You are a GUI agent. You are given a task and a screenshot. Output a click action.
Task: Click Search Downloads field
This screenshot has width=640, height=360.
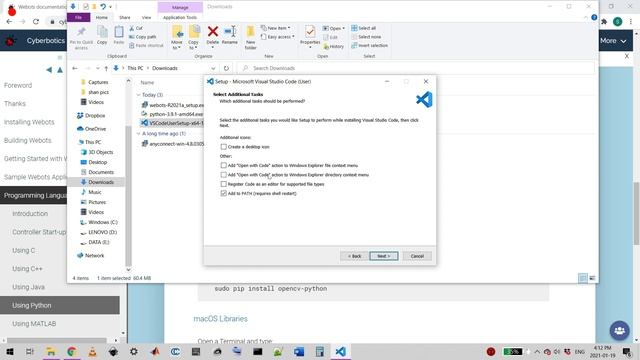416,68
